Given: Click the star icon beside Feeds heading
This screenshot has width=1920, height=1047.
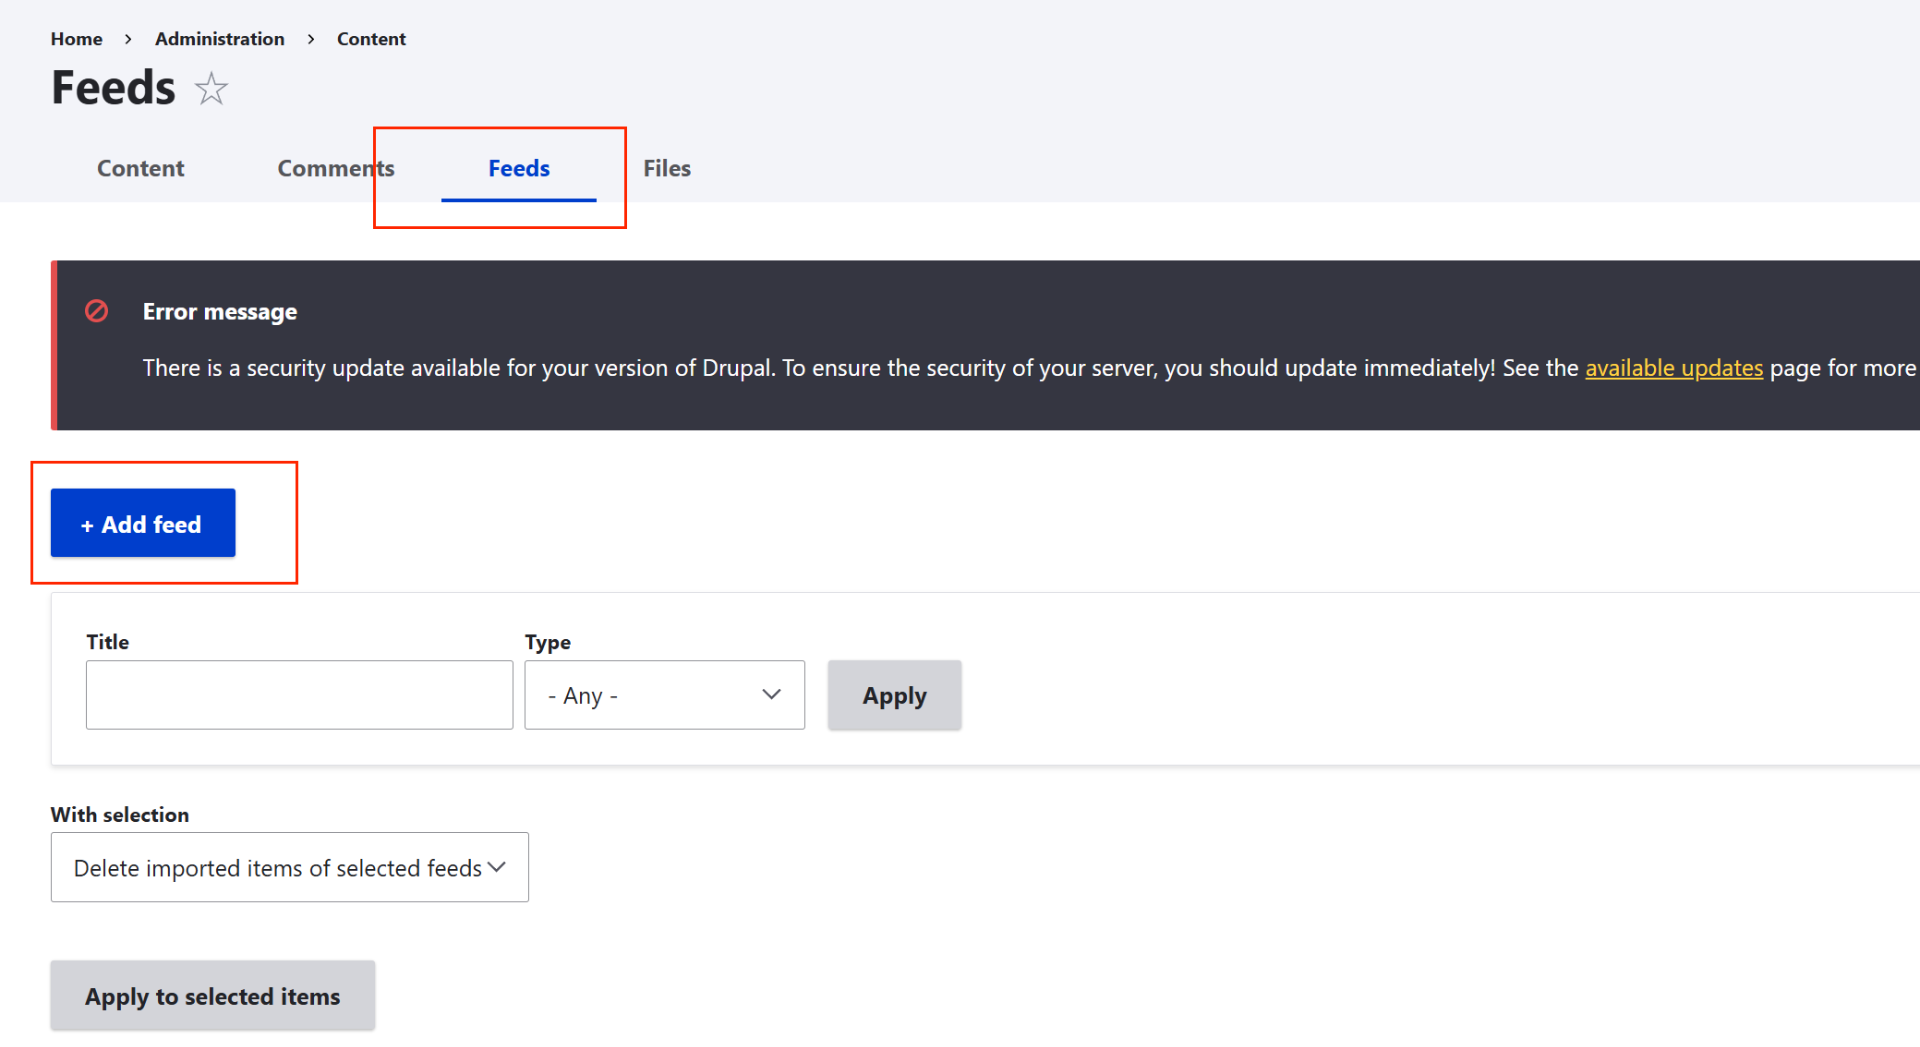Looking at the screenshot, I should [211, 89].
